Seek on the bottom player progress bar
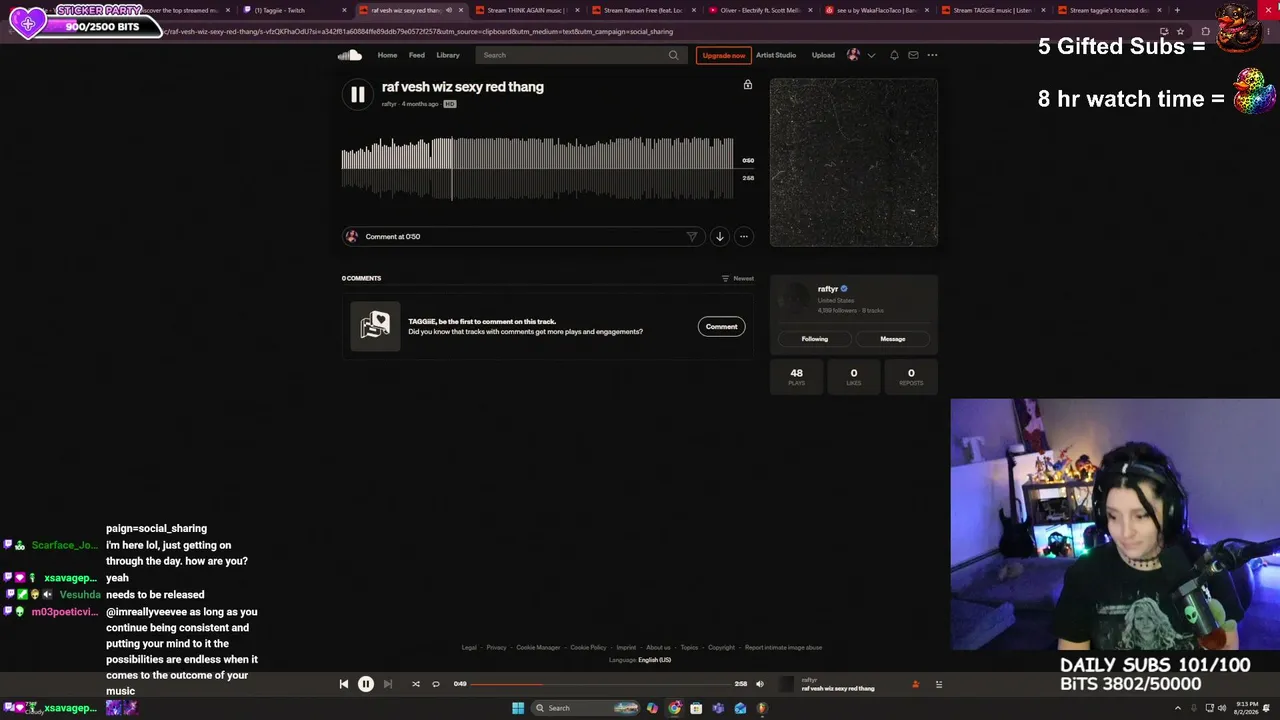The height and width of the screenshot is (720, 1280). point(602,684)
